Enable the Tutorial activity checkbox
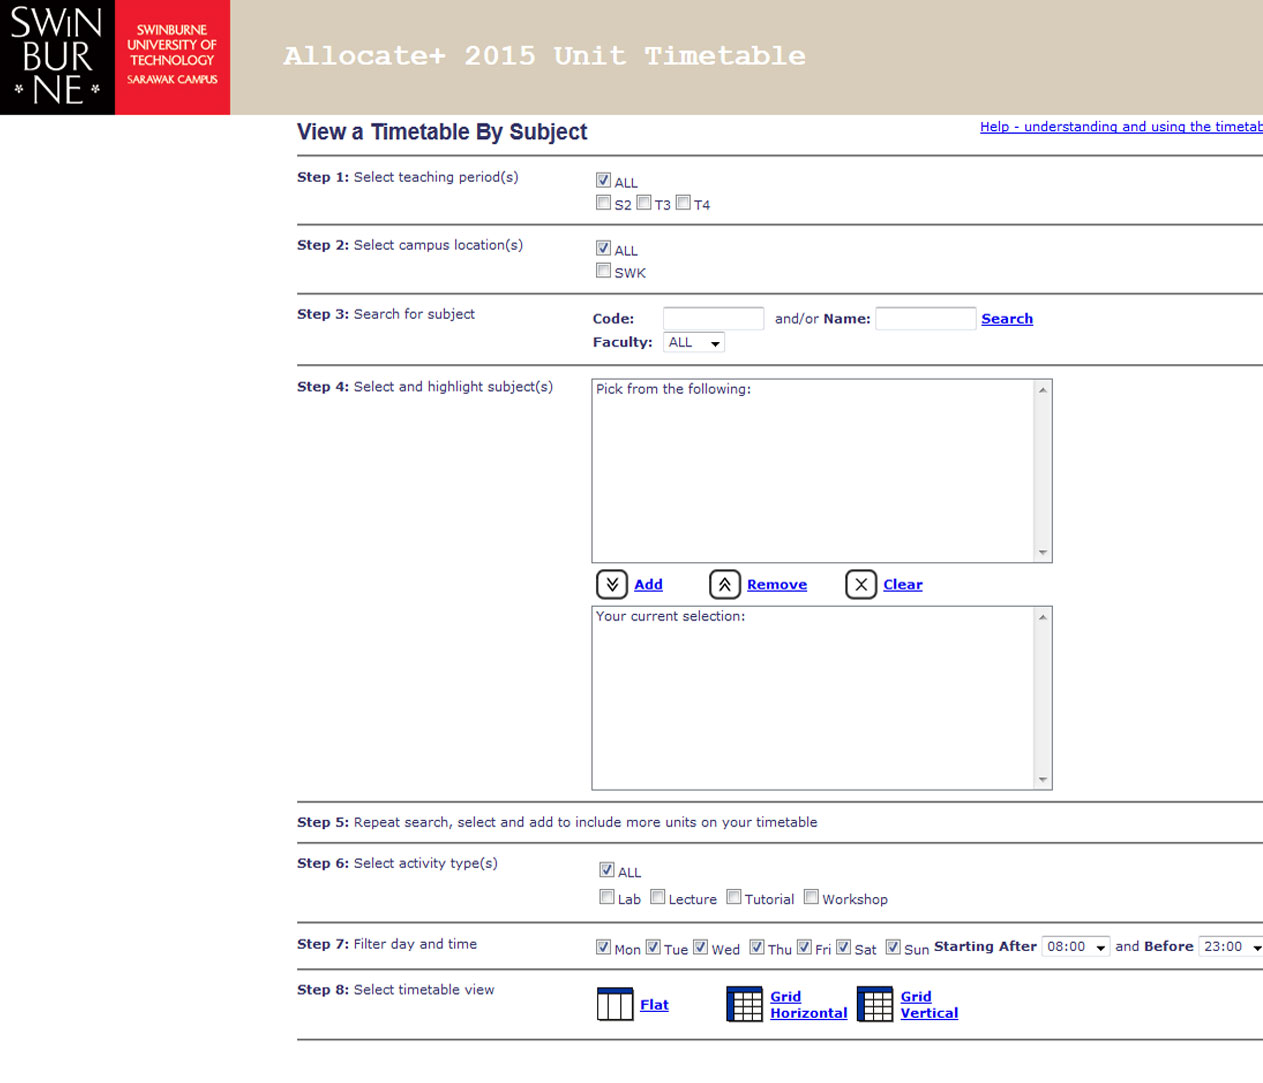 (734, 897)
